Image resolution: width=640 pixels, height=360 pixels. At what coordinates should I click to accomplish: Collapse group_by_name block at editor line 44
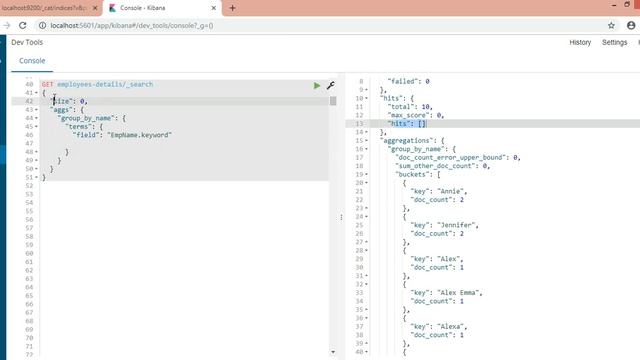[36, 118]
